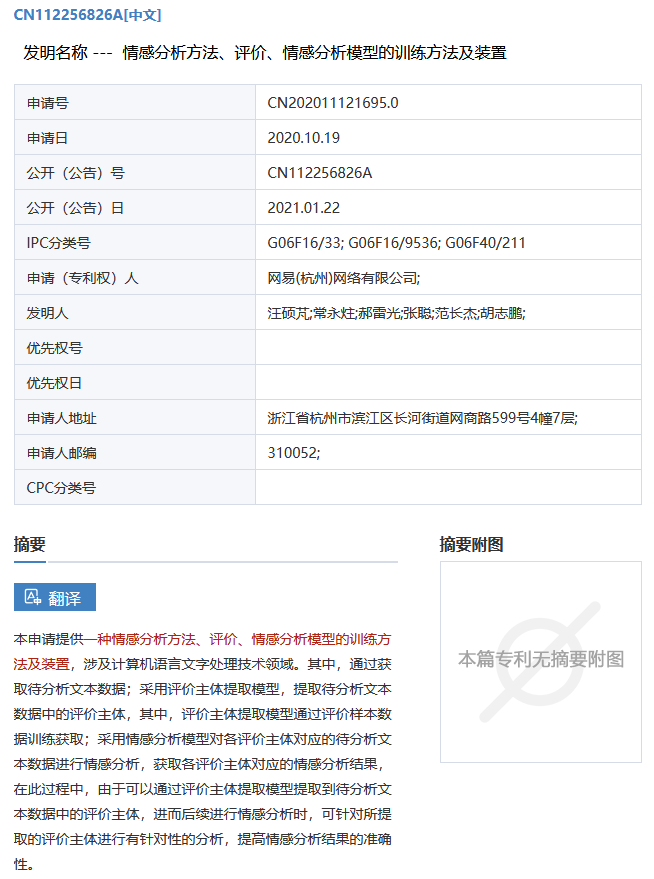Click the 翻译 translate button
Image resolution: width=654 pixels, height=879 pixels.
[55, 597]
